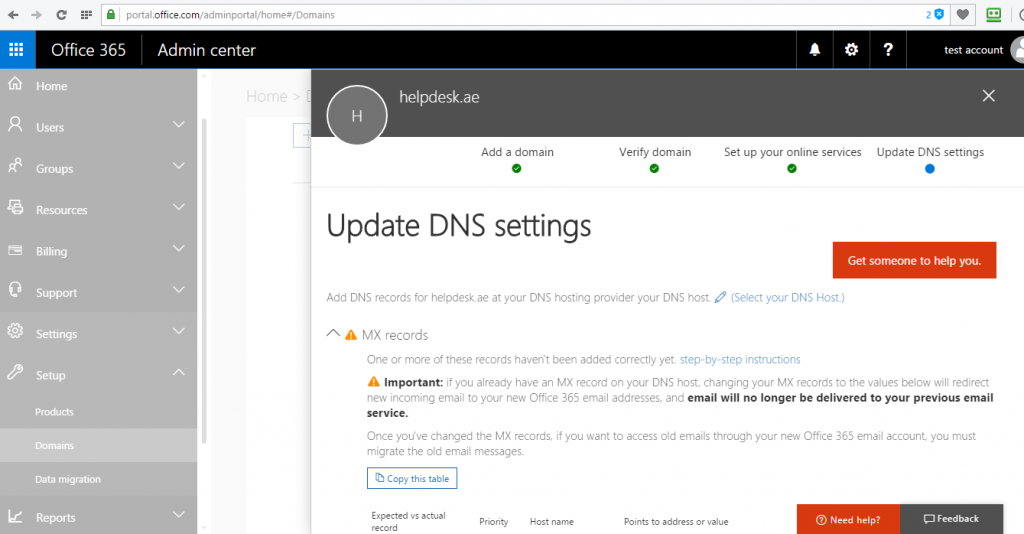The image size is (1024, 534).
Task: Click Copy this table button
Action: pyautogui.click(x=412, y=479)
